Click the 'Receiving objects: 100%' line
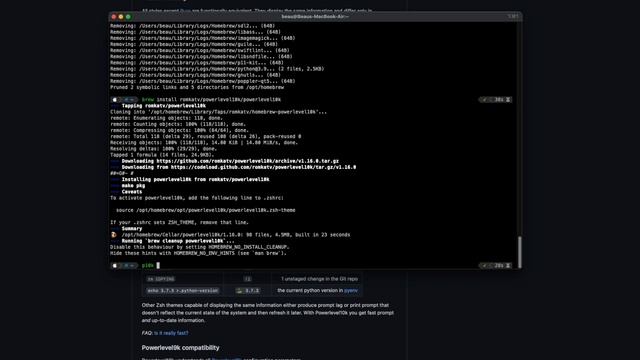The image size is (640, 360). pyautogui.click(x=204, y=143)
